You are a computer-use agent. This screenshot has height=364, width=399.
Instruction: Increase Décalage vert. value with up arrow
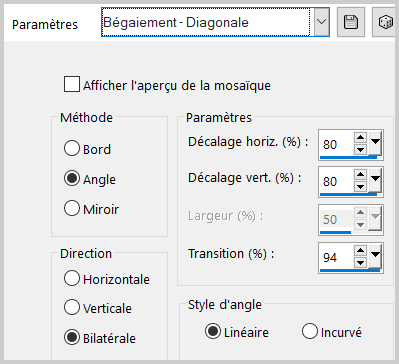click(360, 174)
